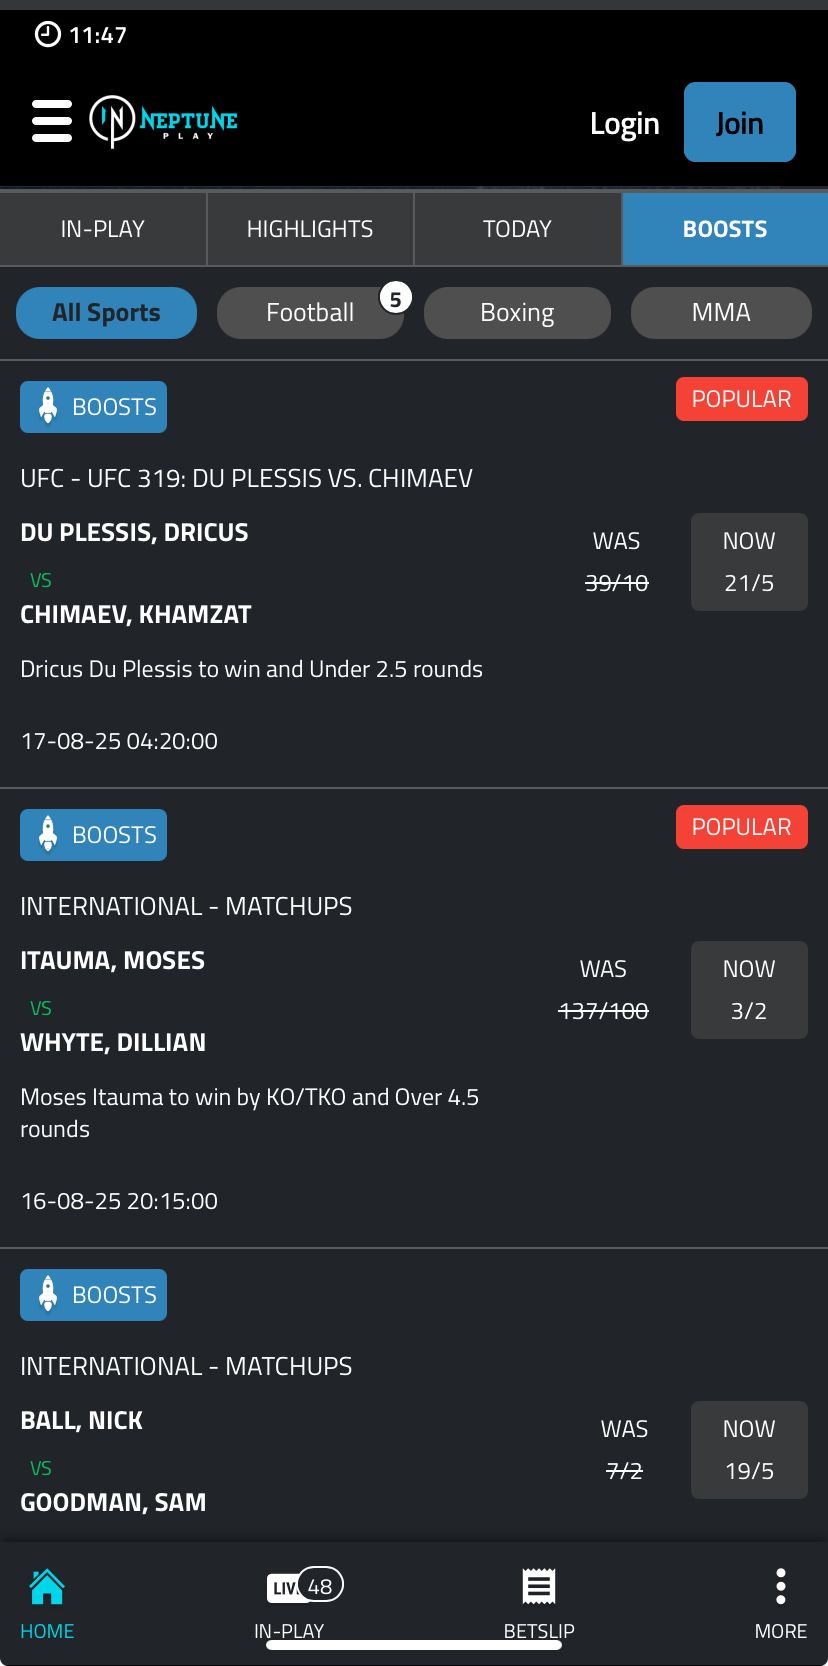Click the Login link
This screenshot has width=828, height=1666.
[625, 123]
